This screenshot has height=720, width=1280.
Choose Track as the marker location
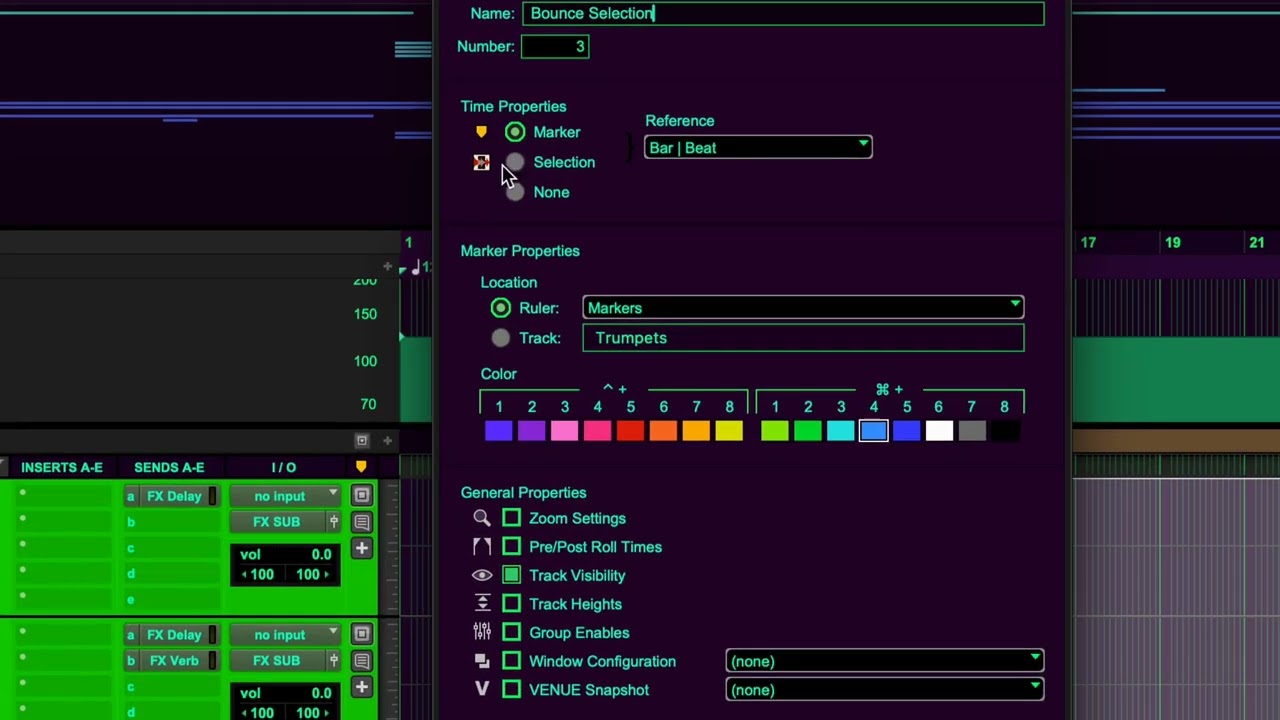[x=501, y=338]
